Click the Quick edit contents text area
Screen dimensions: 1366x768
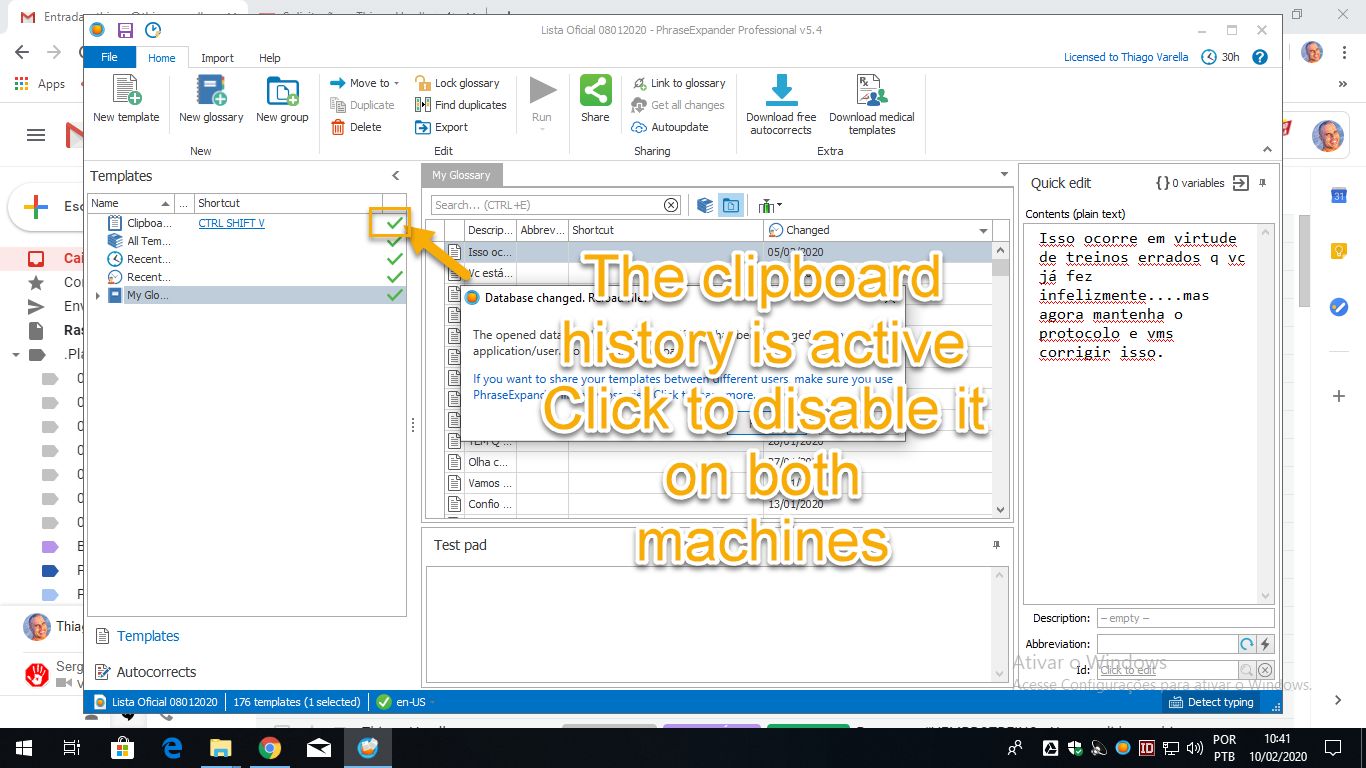coord(1141,413)
